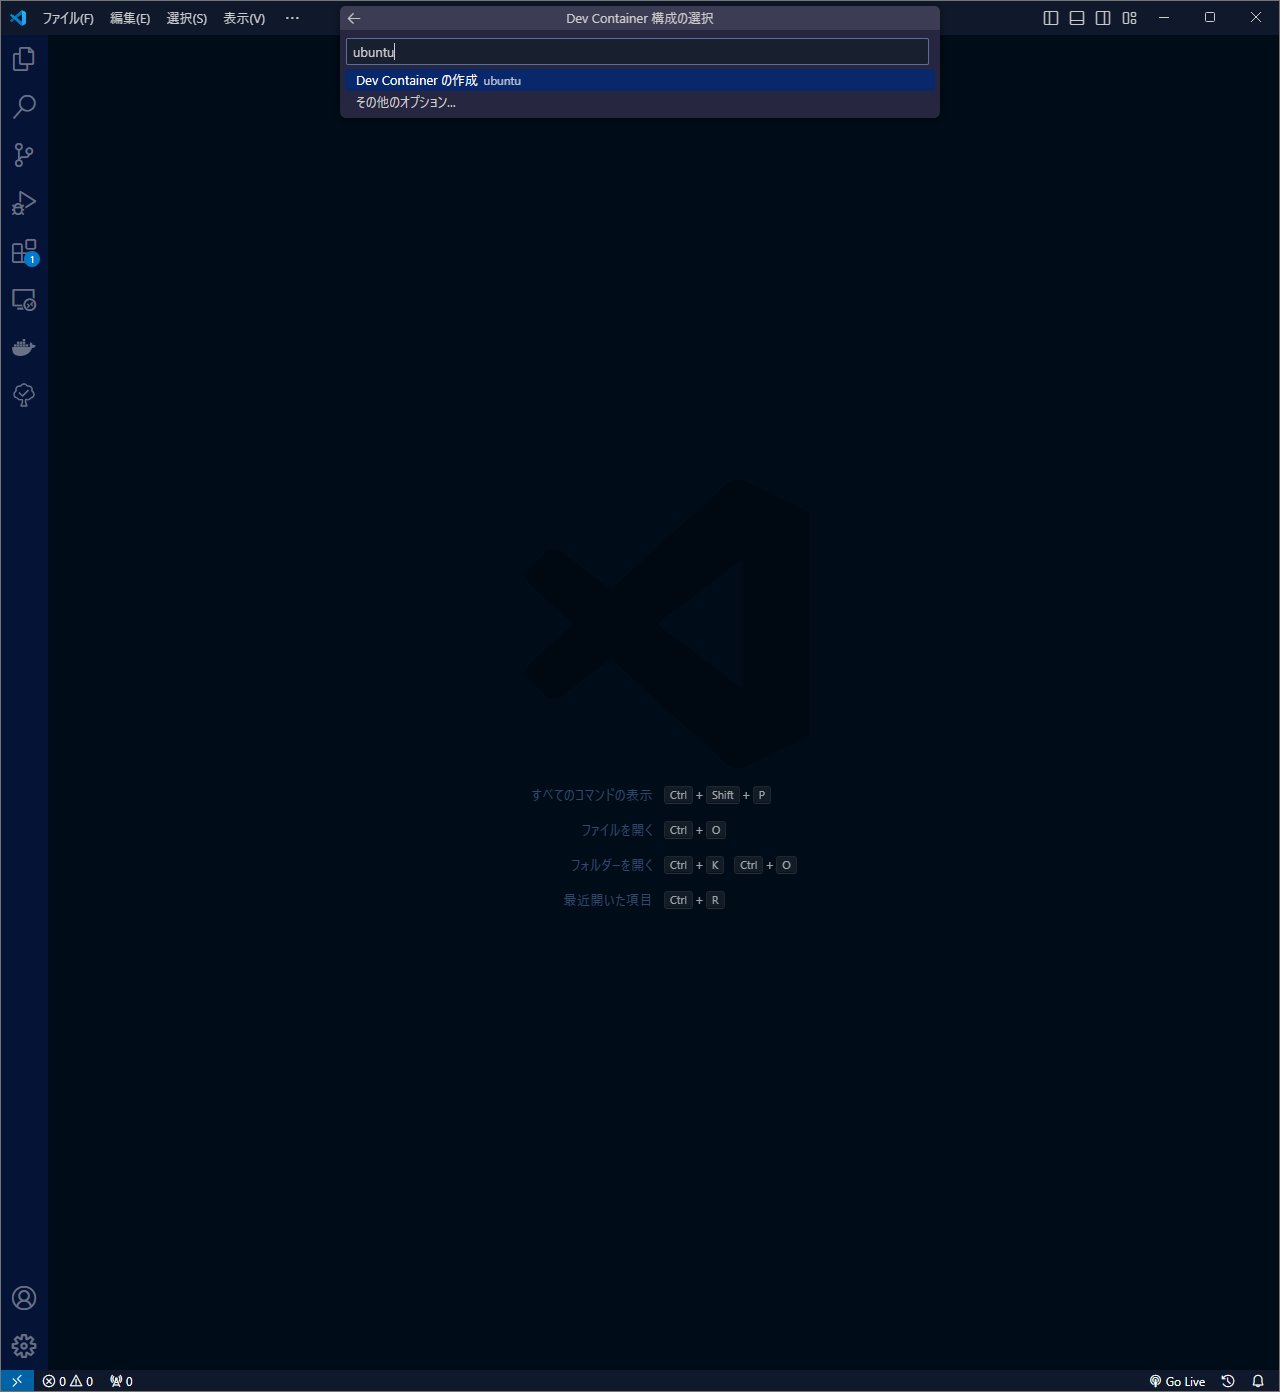Open the 選択(S) menu

click(x=187, y=18)
